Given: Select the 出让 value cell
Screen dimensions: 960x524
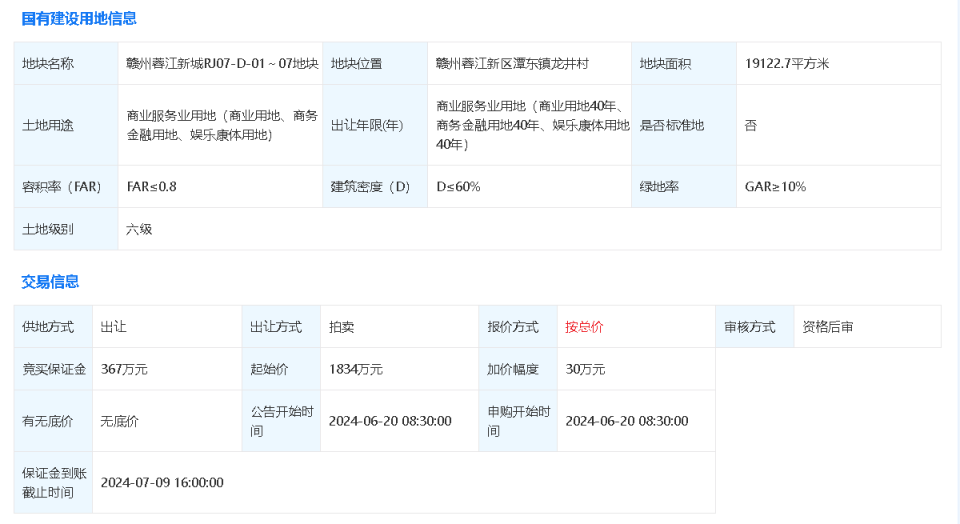Looking at the screenshot, I should tap(167, 327).
